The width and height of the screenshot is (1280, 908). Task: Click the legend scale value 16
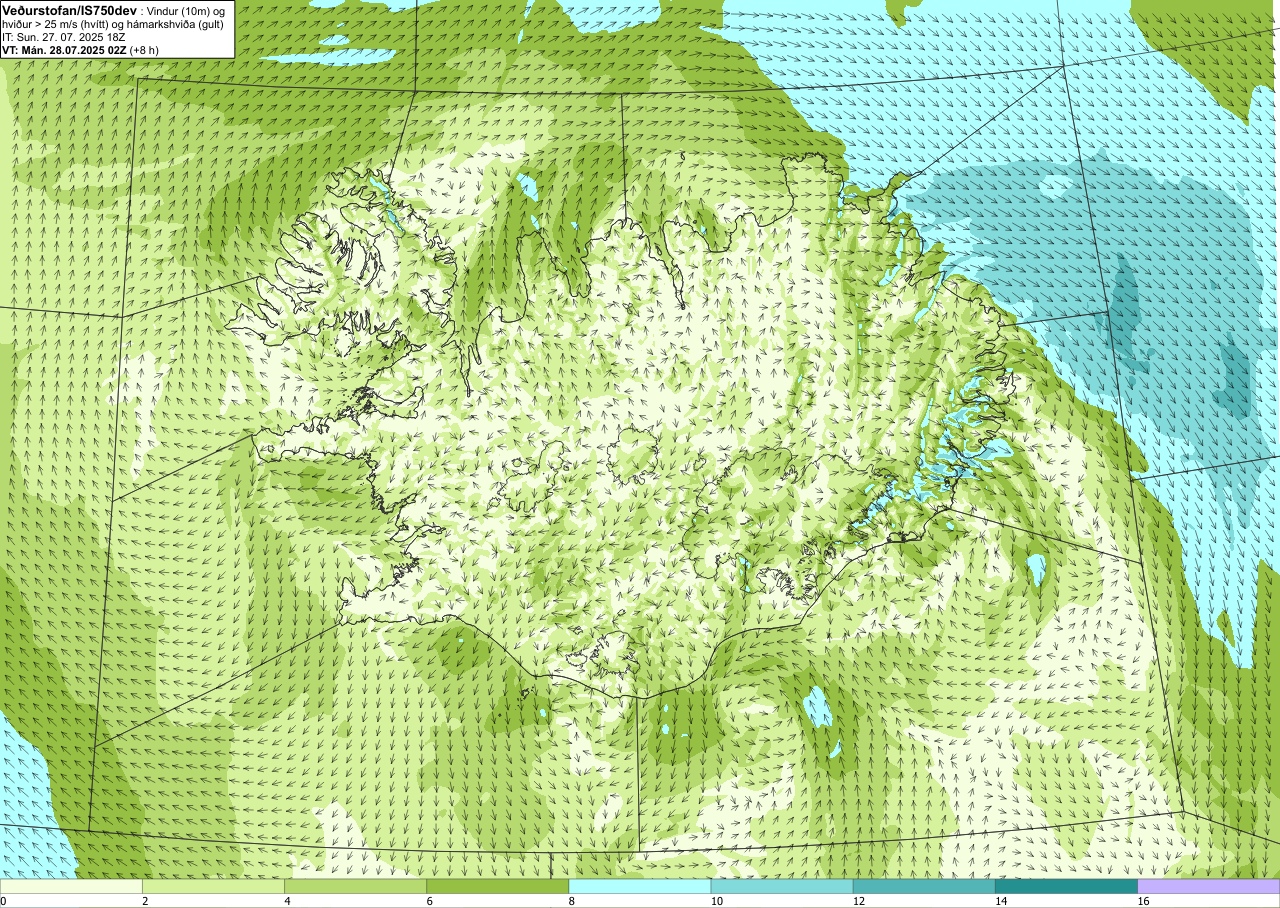[1143, 901]
